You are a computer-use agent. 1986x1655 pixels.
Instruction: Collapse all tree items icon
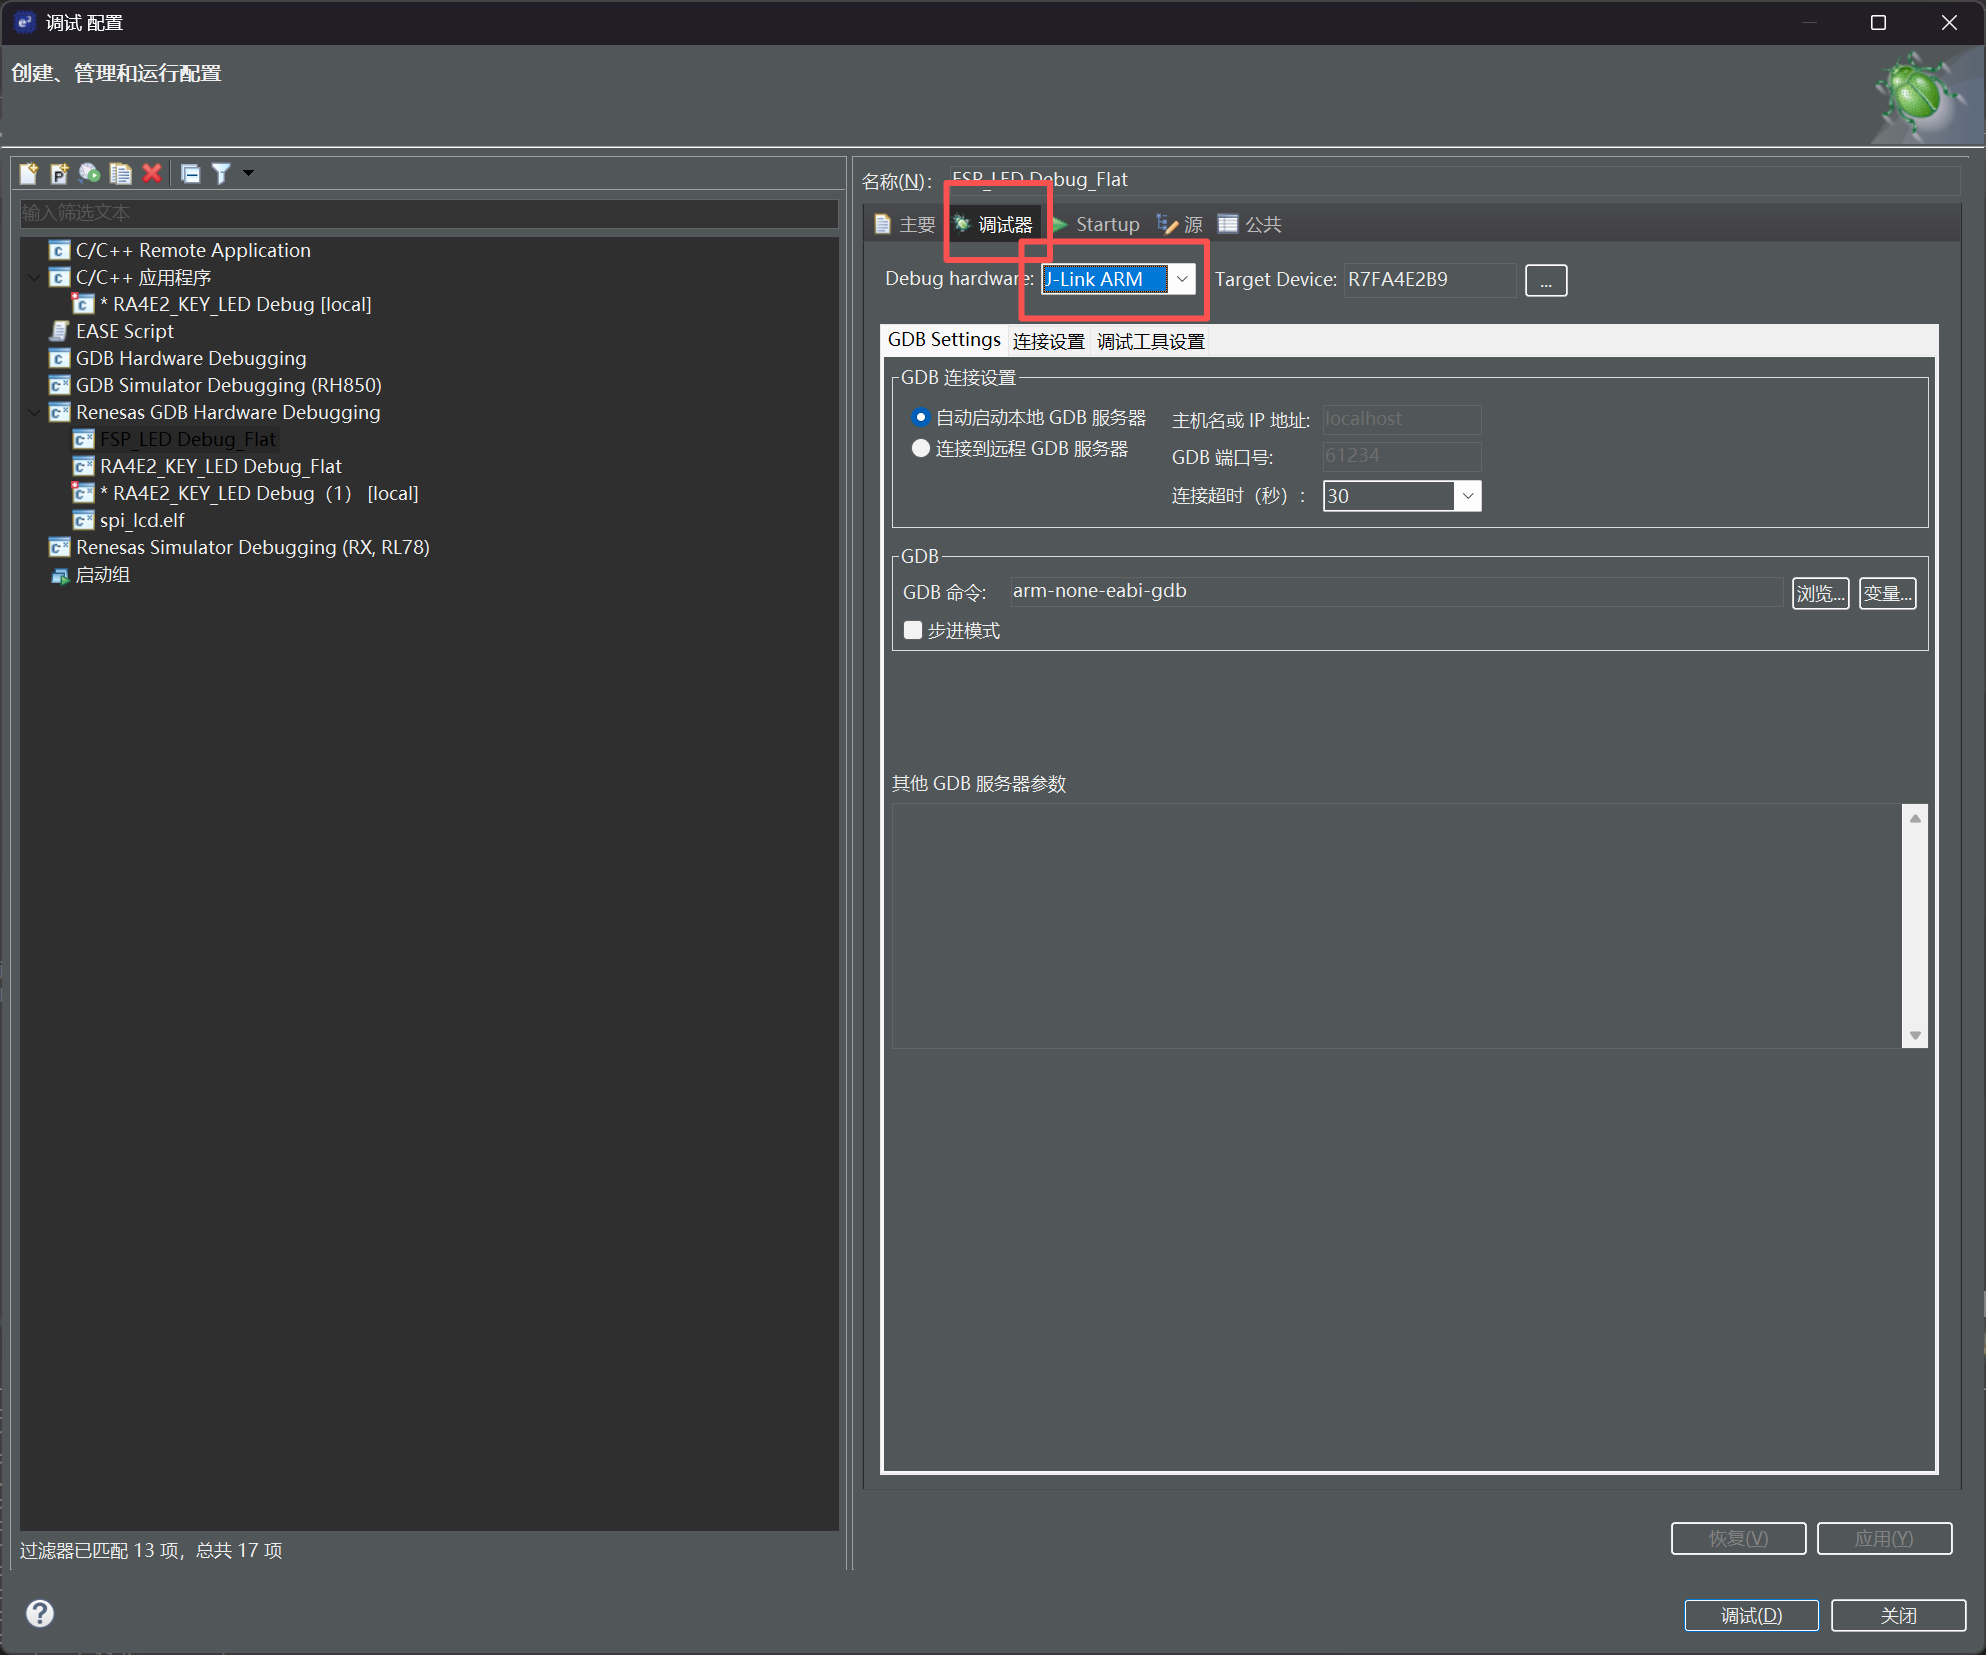(x=190, y=173)
